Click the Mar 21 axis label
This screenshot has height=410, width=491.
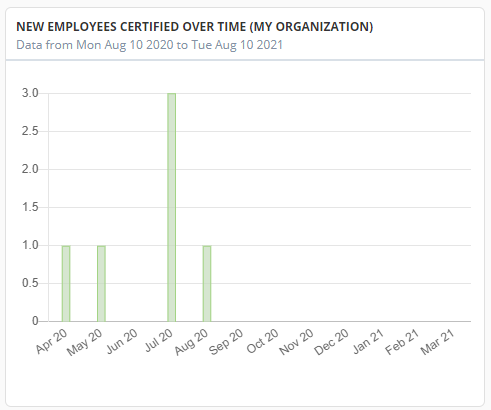pyautogui.click(x=438, y=341)
